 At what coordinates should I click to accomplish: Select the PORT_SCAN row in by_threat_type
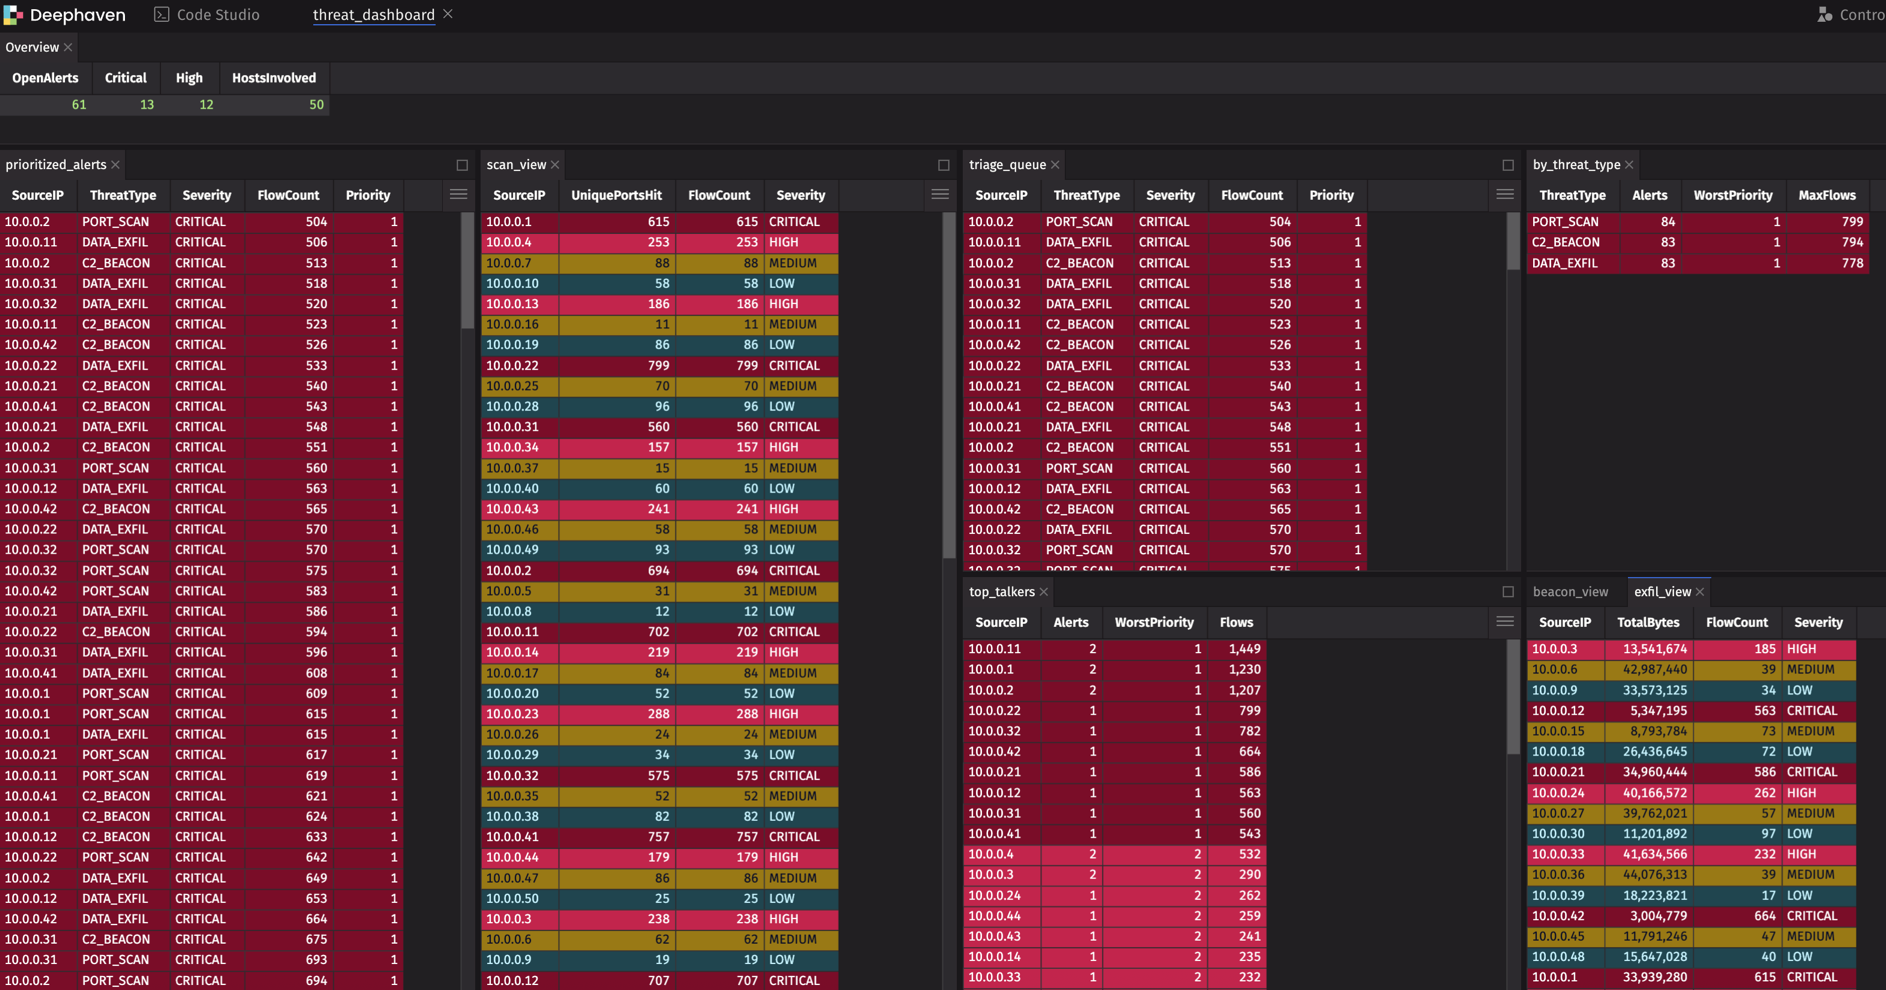[x=1698, y=222]
